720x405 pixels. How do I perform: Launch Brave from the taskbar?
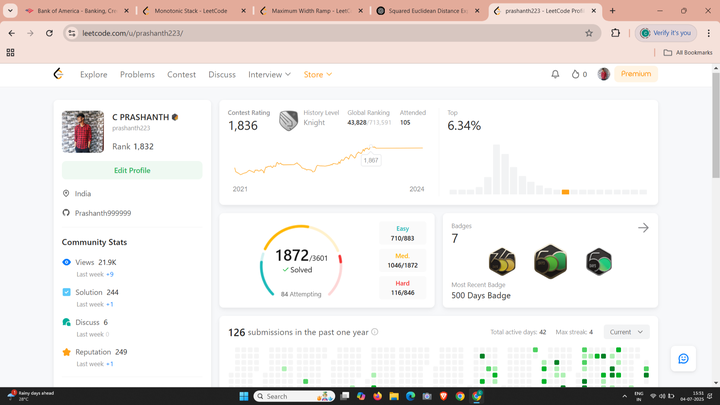pyautogui.click(x=443, y=396)
